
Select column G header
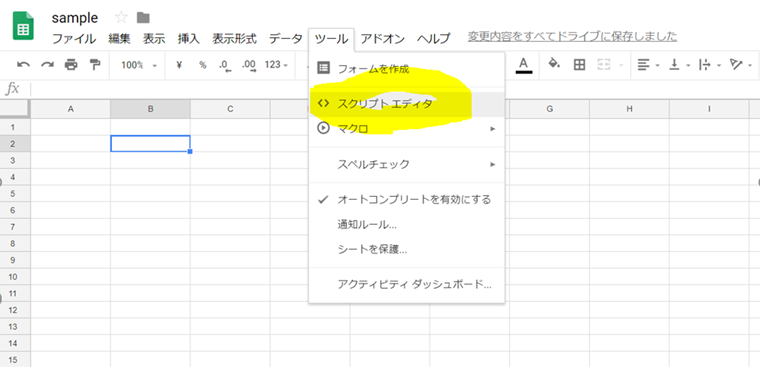click(x=550, y=109)
